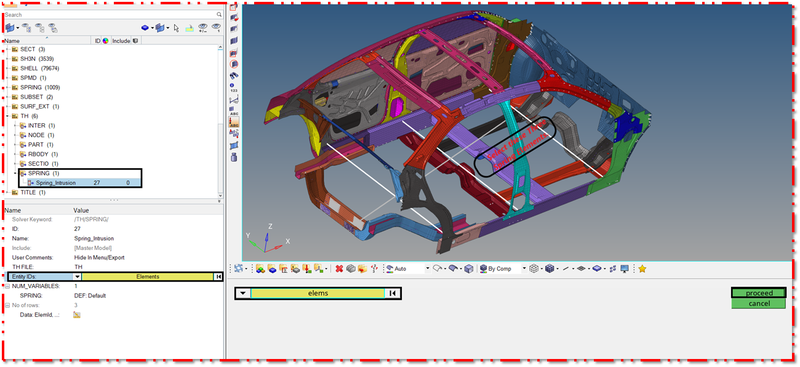
Task: Click the gold star favorites icon
Action: (x=642, y=268)
